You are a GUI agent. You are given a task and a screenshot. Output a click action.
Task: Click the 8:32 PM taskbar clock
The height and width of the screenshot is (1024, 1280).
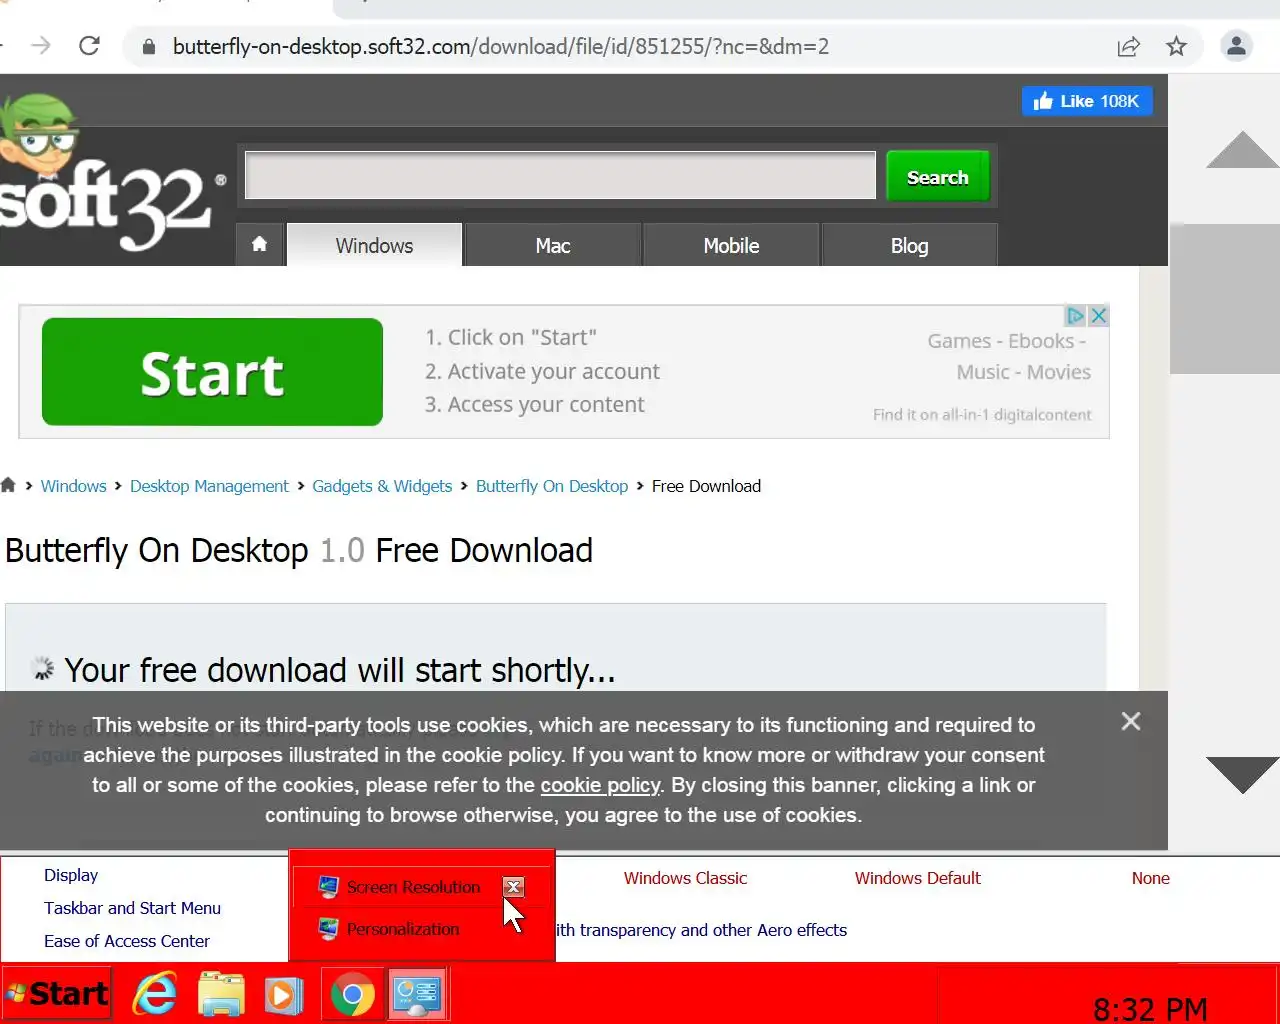tap(1150, 1009)
